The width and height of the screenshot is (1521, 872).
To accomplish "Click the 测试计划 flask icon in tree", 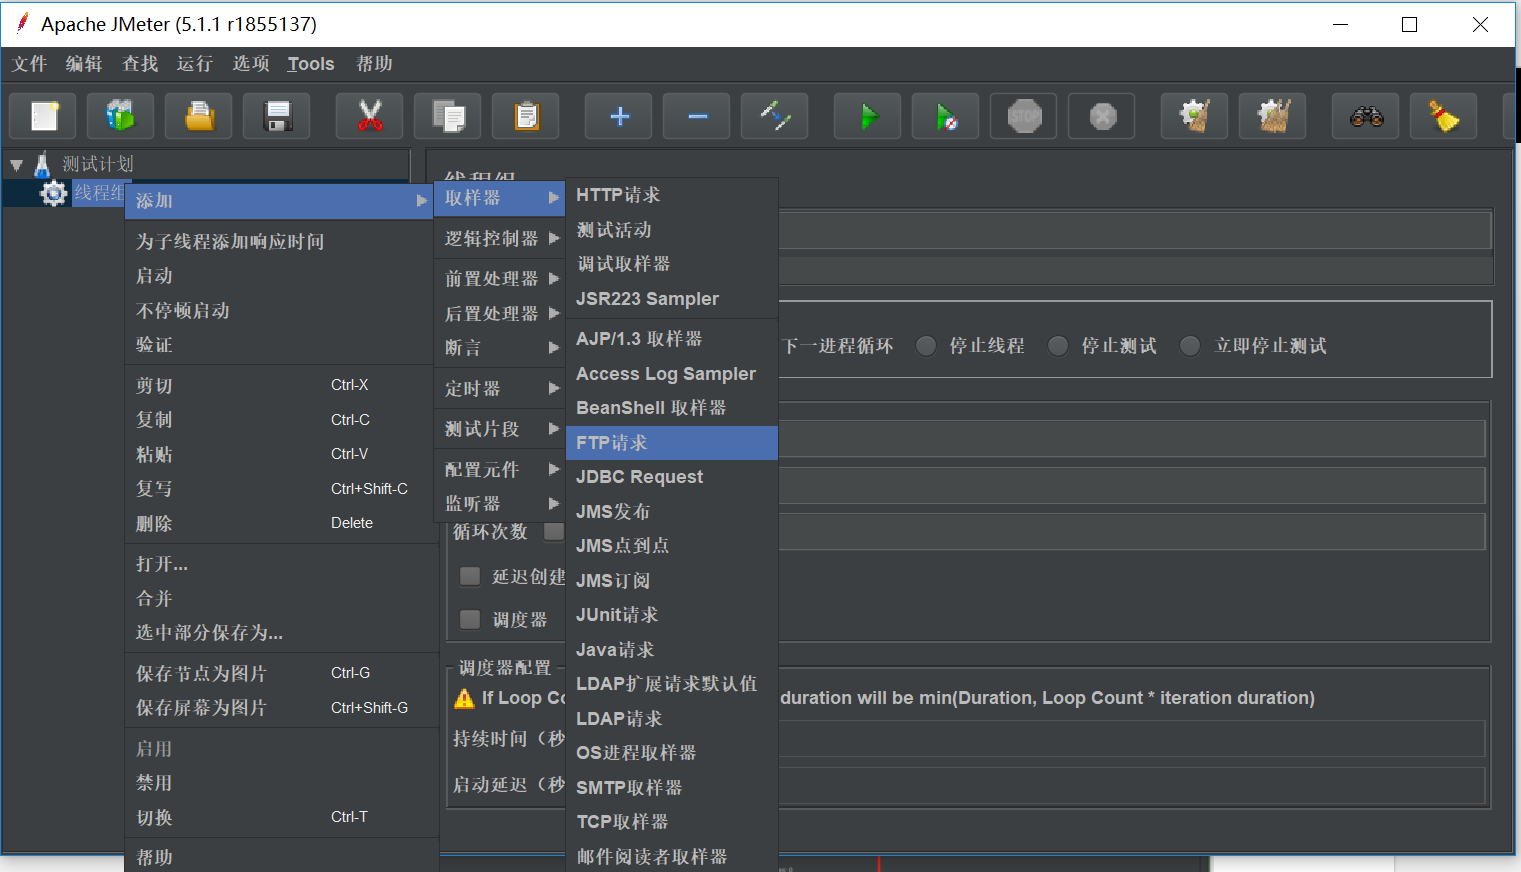I will pyautogui.click(x=42, y=164).
